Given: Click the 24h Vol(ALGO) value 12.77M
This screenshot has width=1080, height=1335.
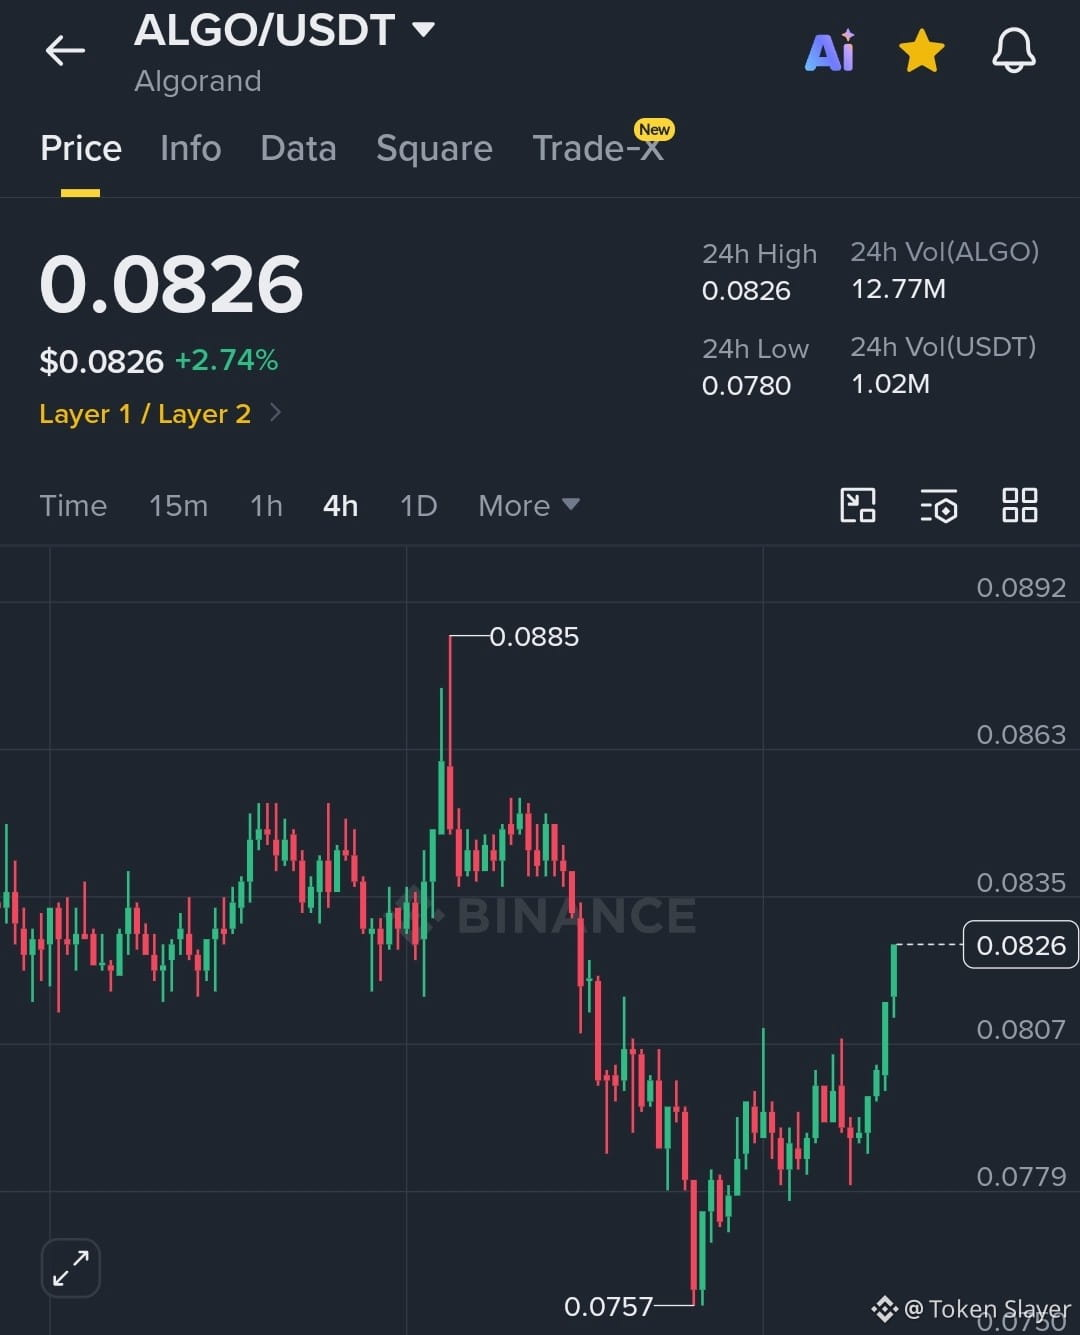Looking at the screenshot, I should click(898, 289).
